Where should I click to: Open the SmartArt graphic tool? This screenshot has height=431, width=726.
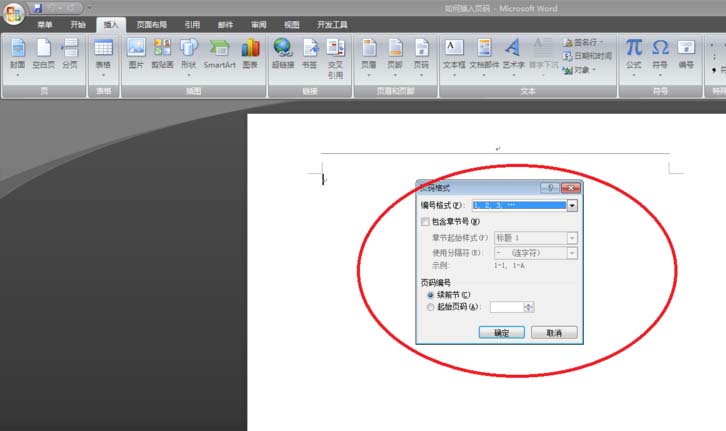(x=219, y=52)
